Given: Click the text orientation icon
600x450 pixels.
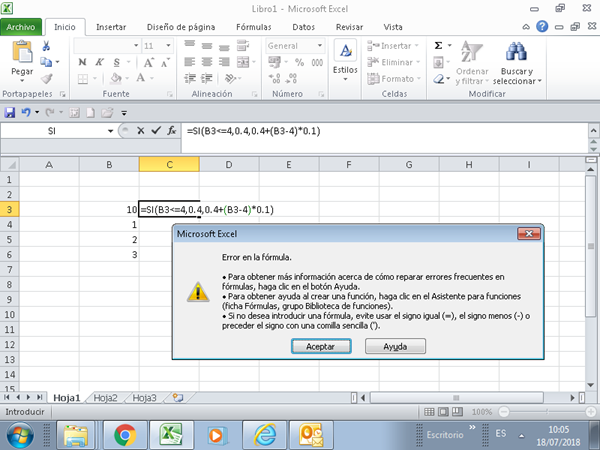Looking at the screenshot, I should (230, 78).
